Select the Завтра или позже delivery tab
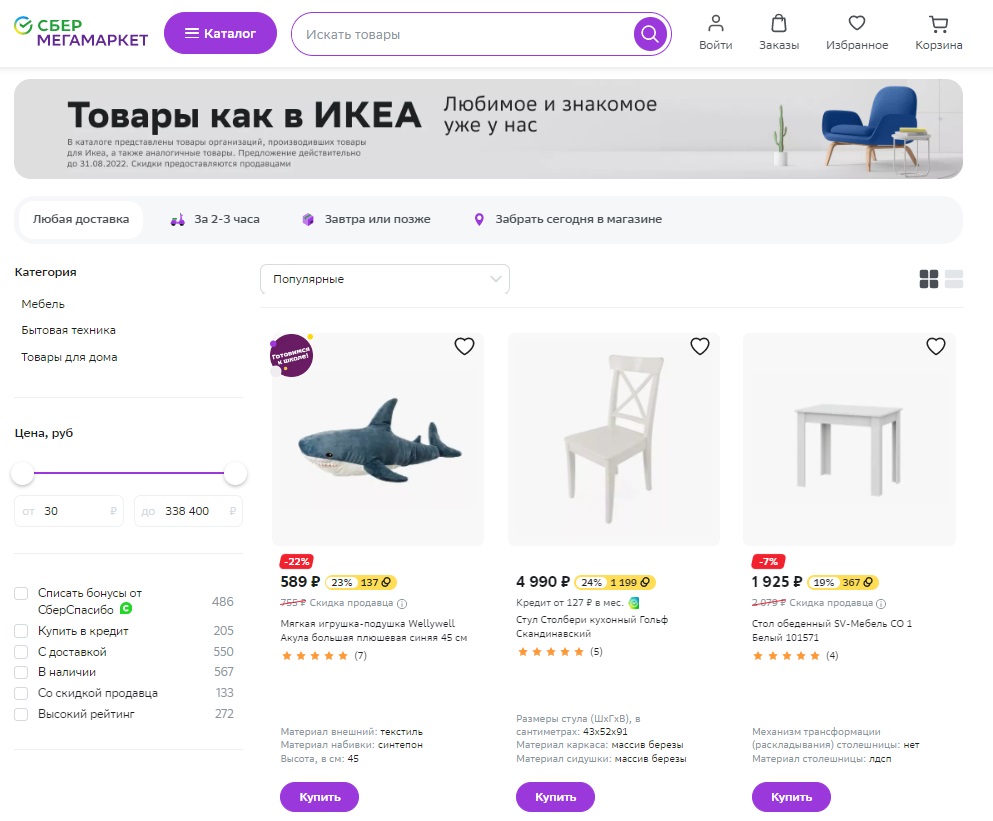This screenshot has width=993, height=821. click(366, 219)
